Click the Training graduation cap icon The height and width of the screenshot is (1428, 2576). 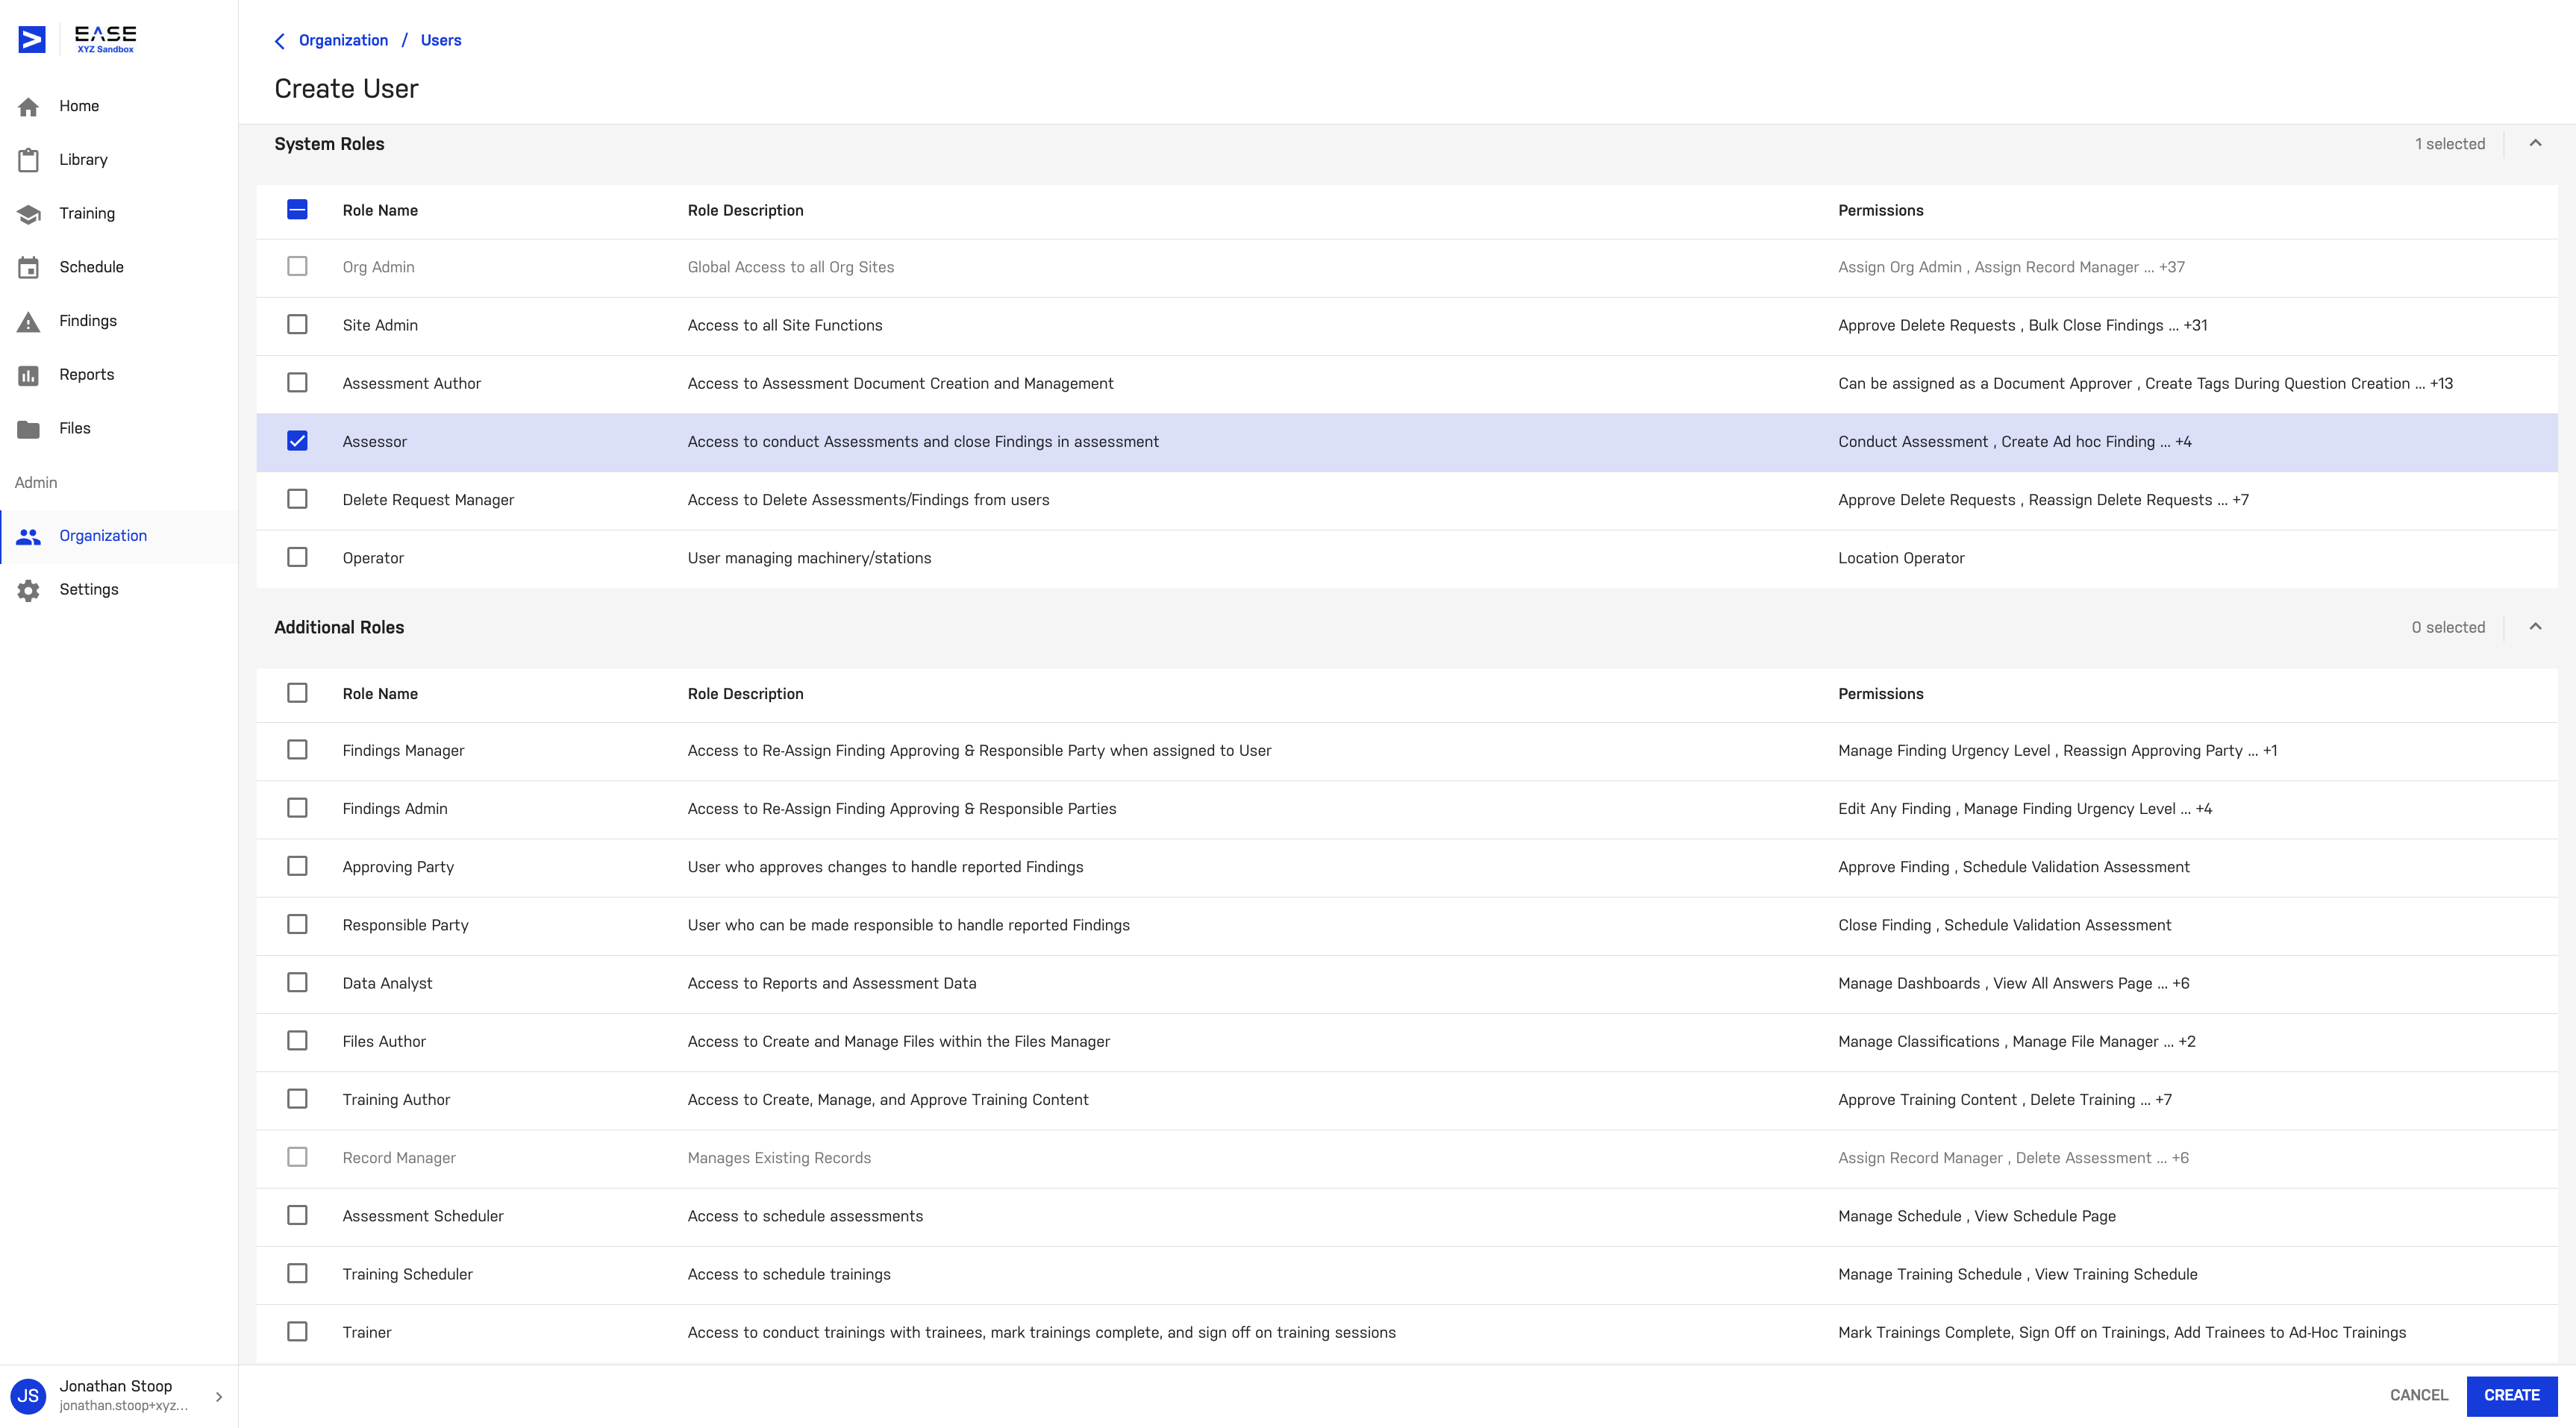[28, 214]
